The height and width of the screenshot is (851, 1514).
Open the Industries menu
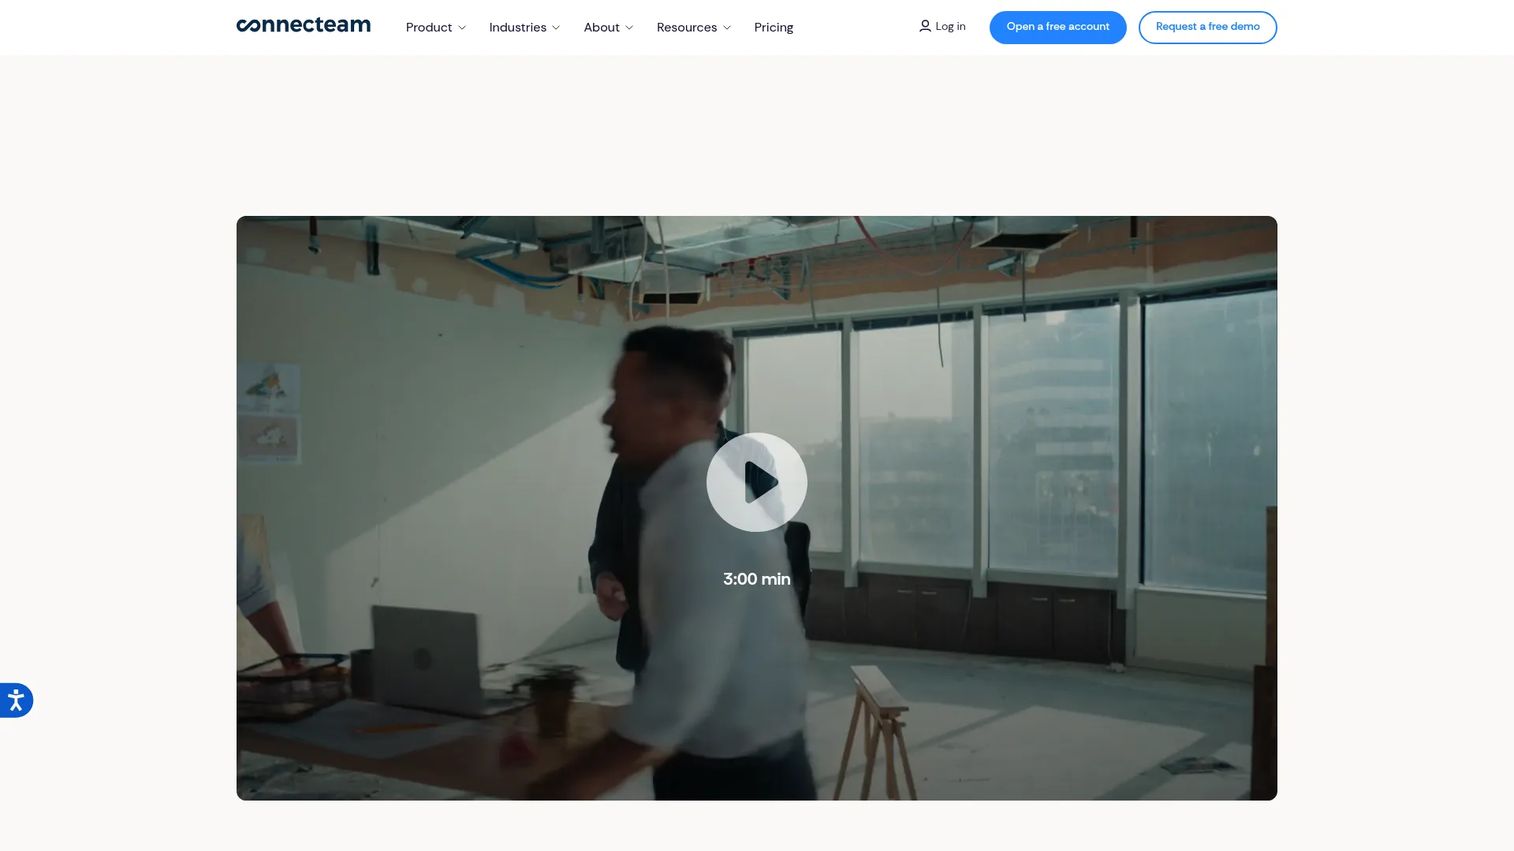click(x=517, y=27)
